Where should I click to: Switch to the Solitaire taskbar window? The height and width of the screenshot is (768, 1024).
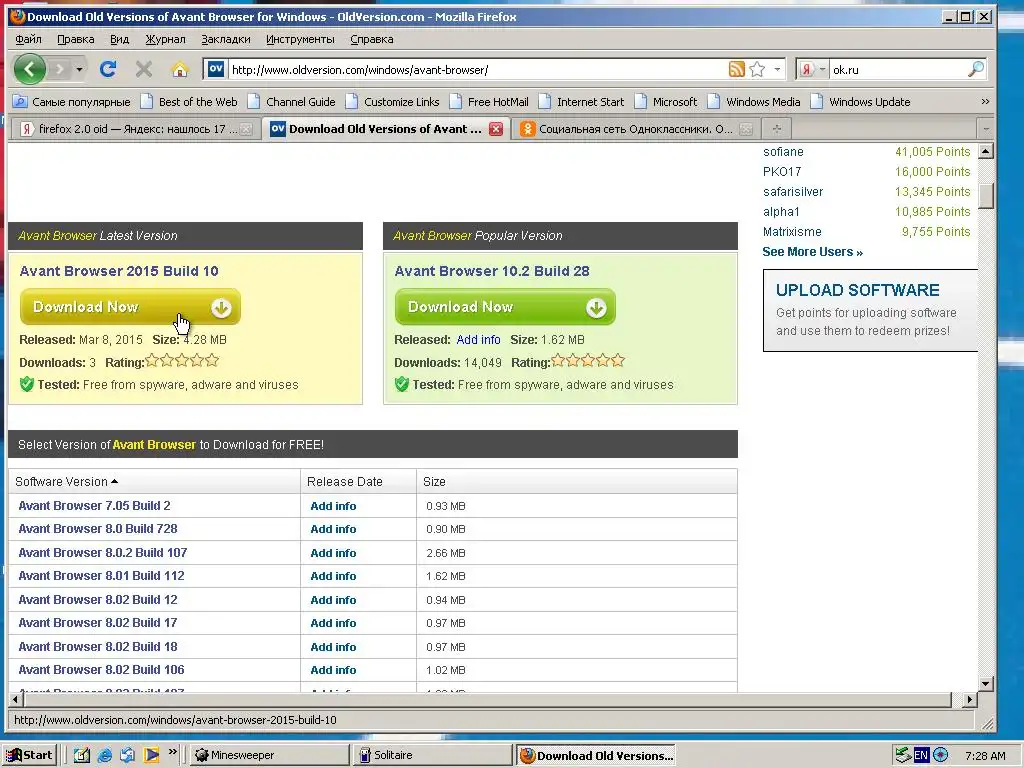433,756
